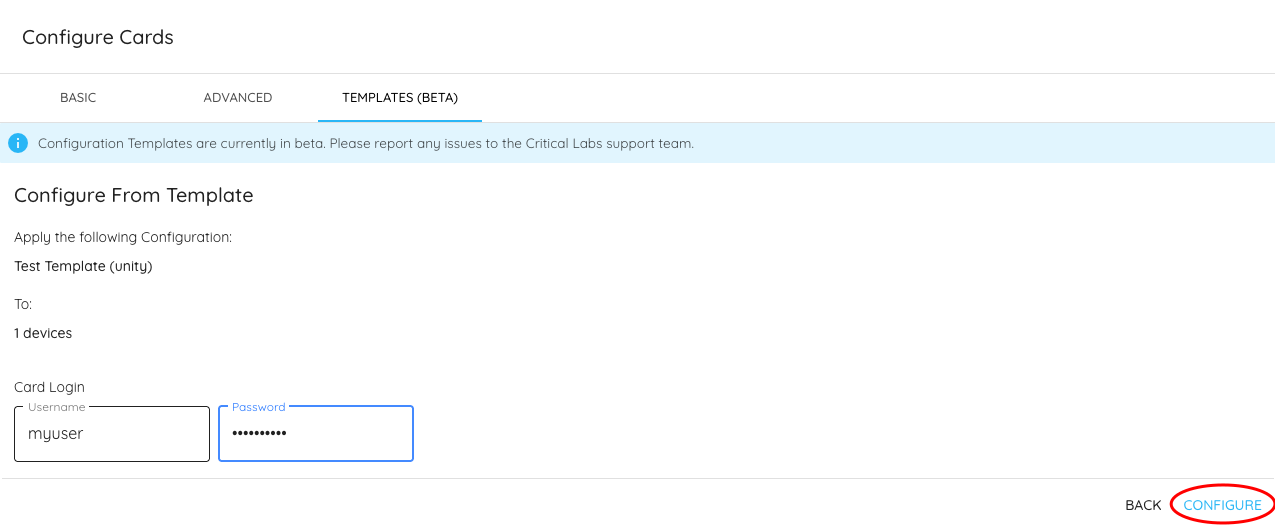Click the "Card Login" label
Viewport: 1275px width, 527px height.
pos(49,387)
